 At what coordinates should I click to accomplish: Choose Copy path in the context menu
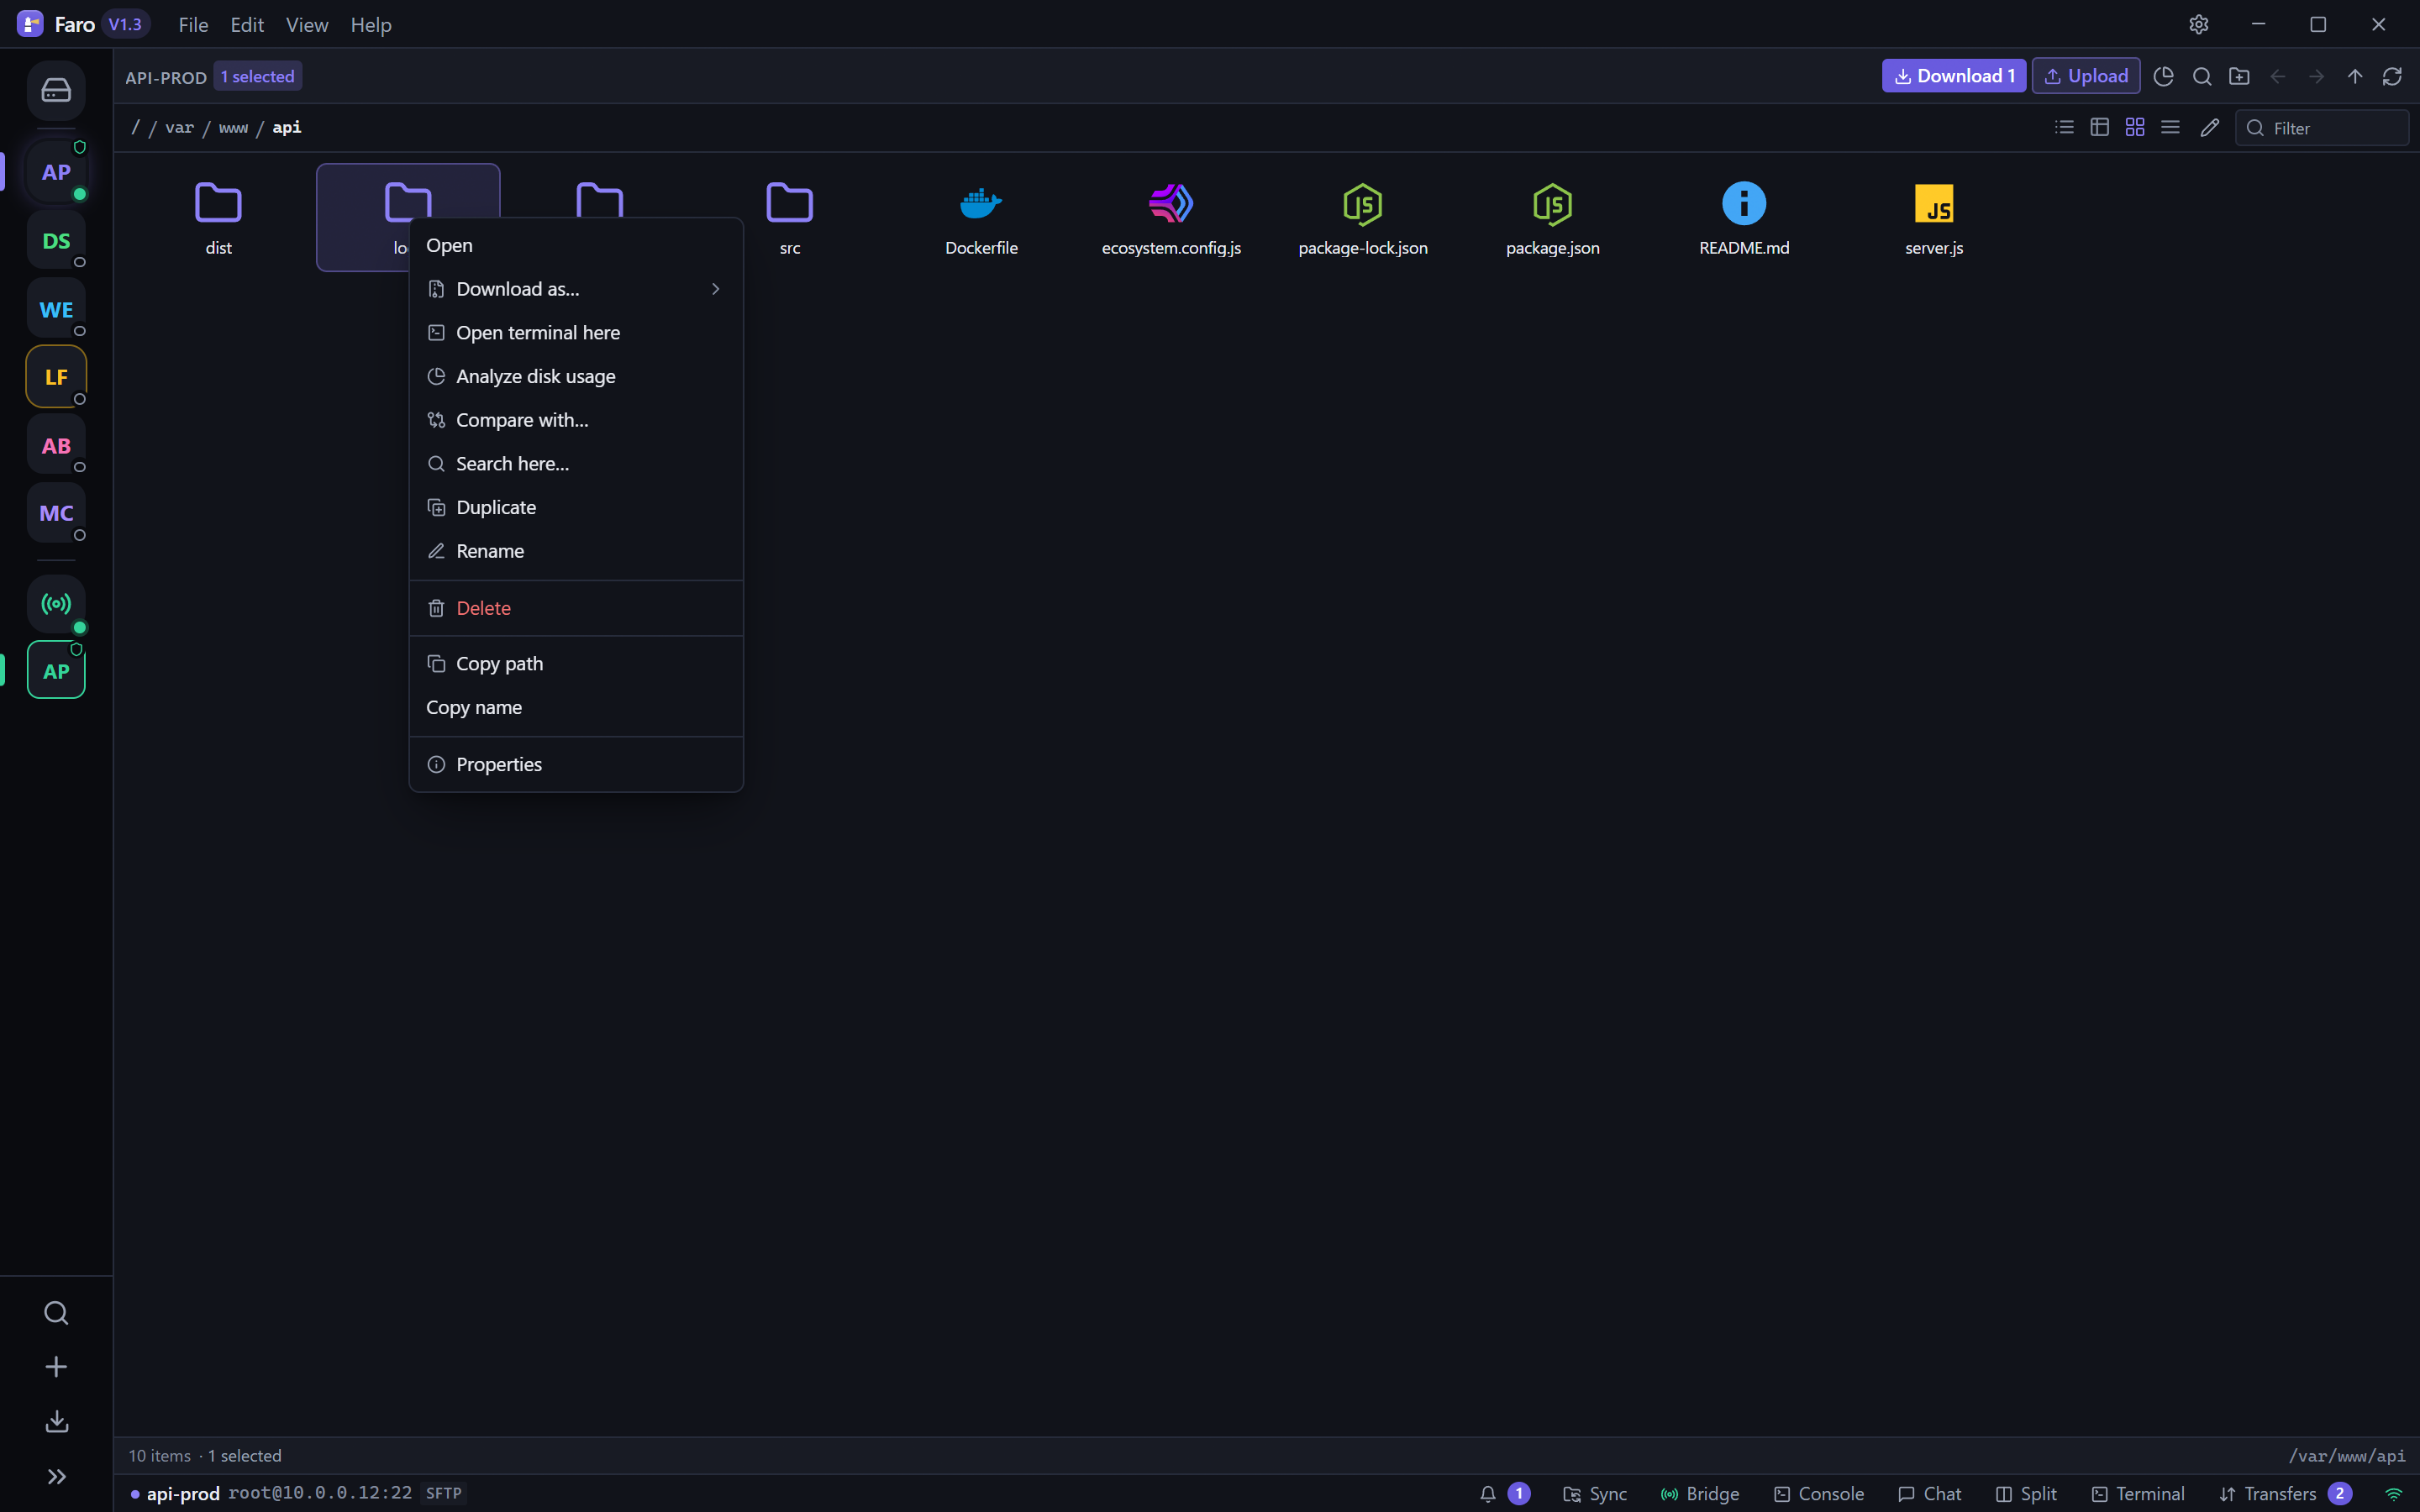tap(576, 664)
